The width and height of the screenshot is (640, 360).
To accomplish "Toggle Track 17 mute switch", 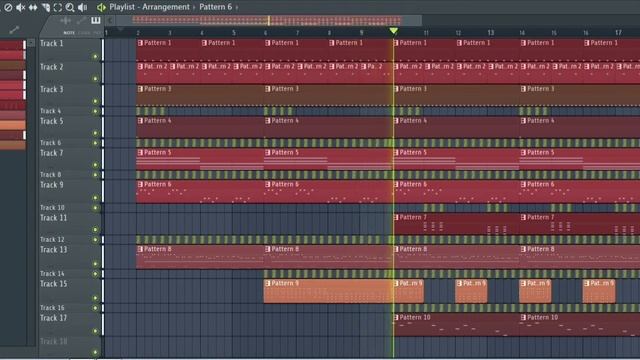I will coord(95,331).
